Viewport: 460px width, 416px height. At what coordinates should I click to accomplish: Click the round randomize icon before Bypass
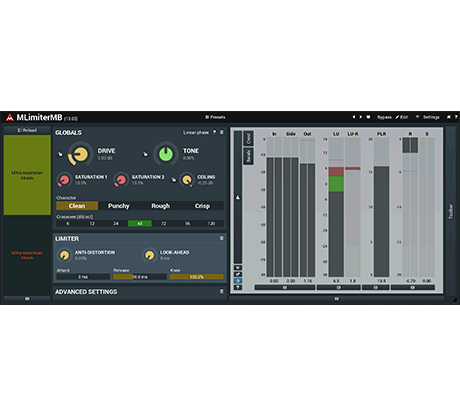[368, 117]
